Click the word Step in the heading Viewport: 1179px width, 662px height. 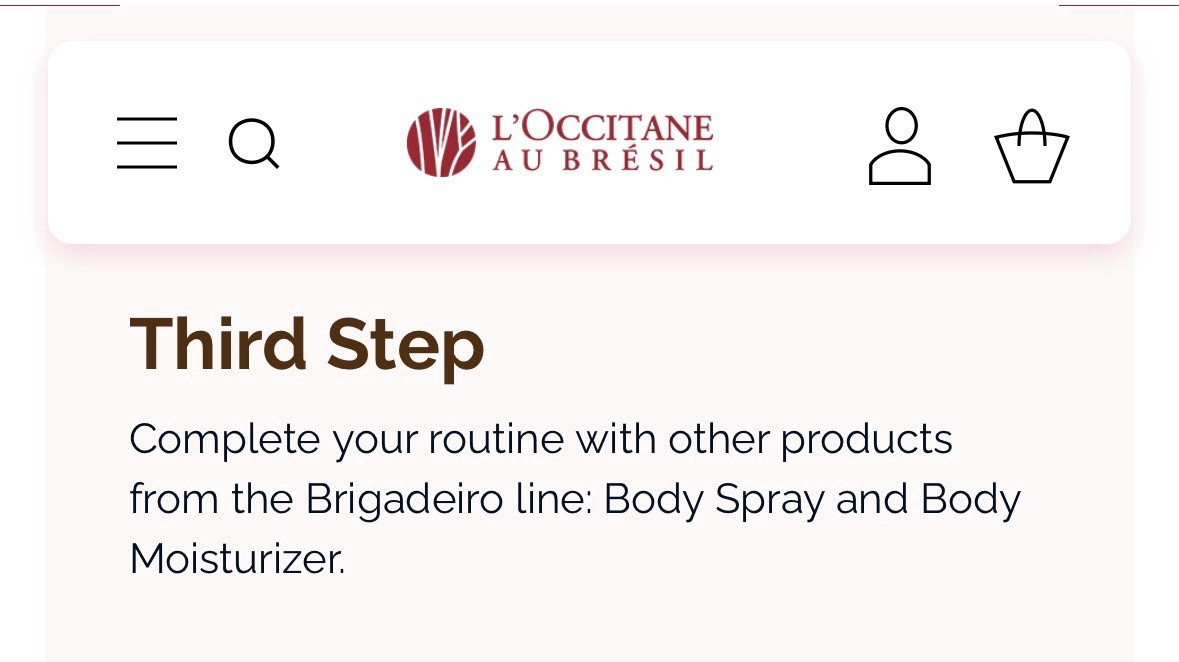(x=406, y=348)
